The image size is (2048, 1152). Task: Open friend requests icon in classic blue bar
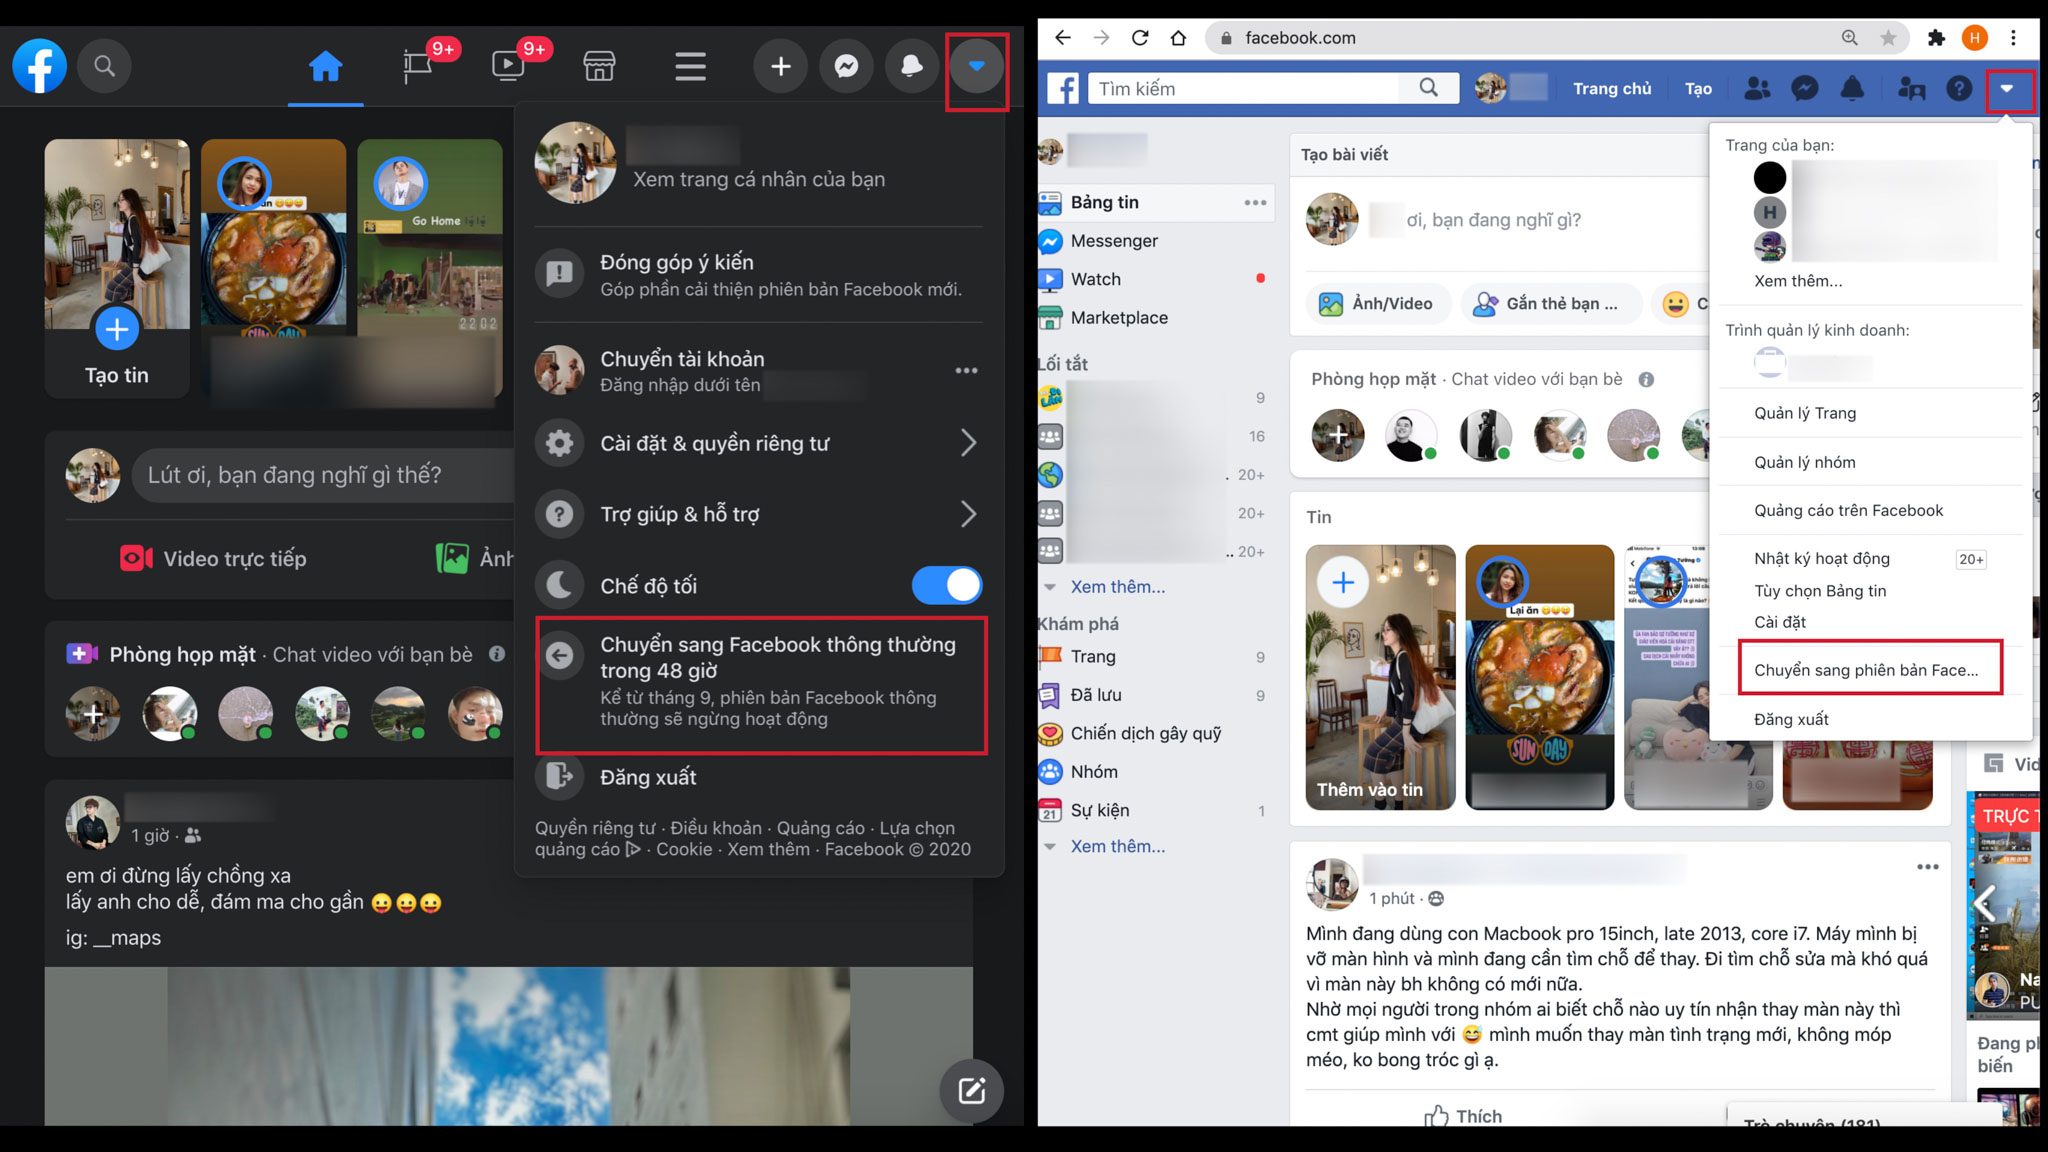[x=1757, y=89]
